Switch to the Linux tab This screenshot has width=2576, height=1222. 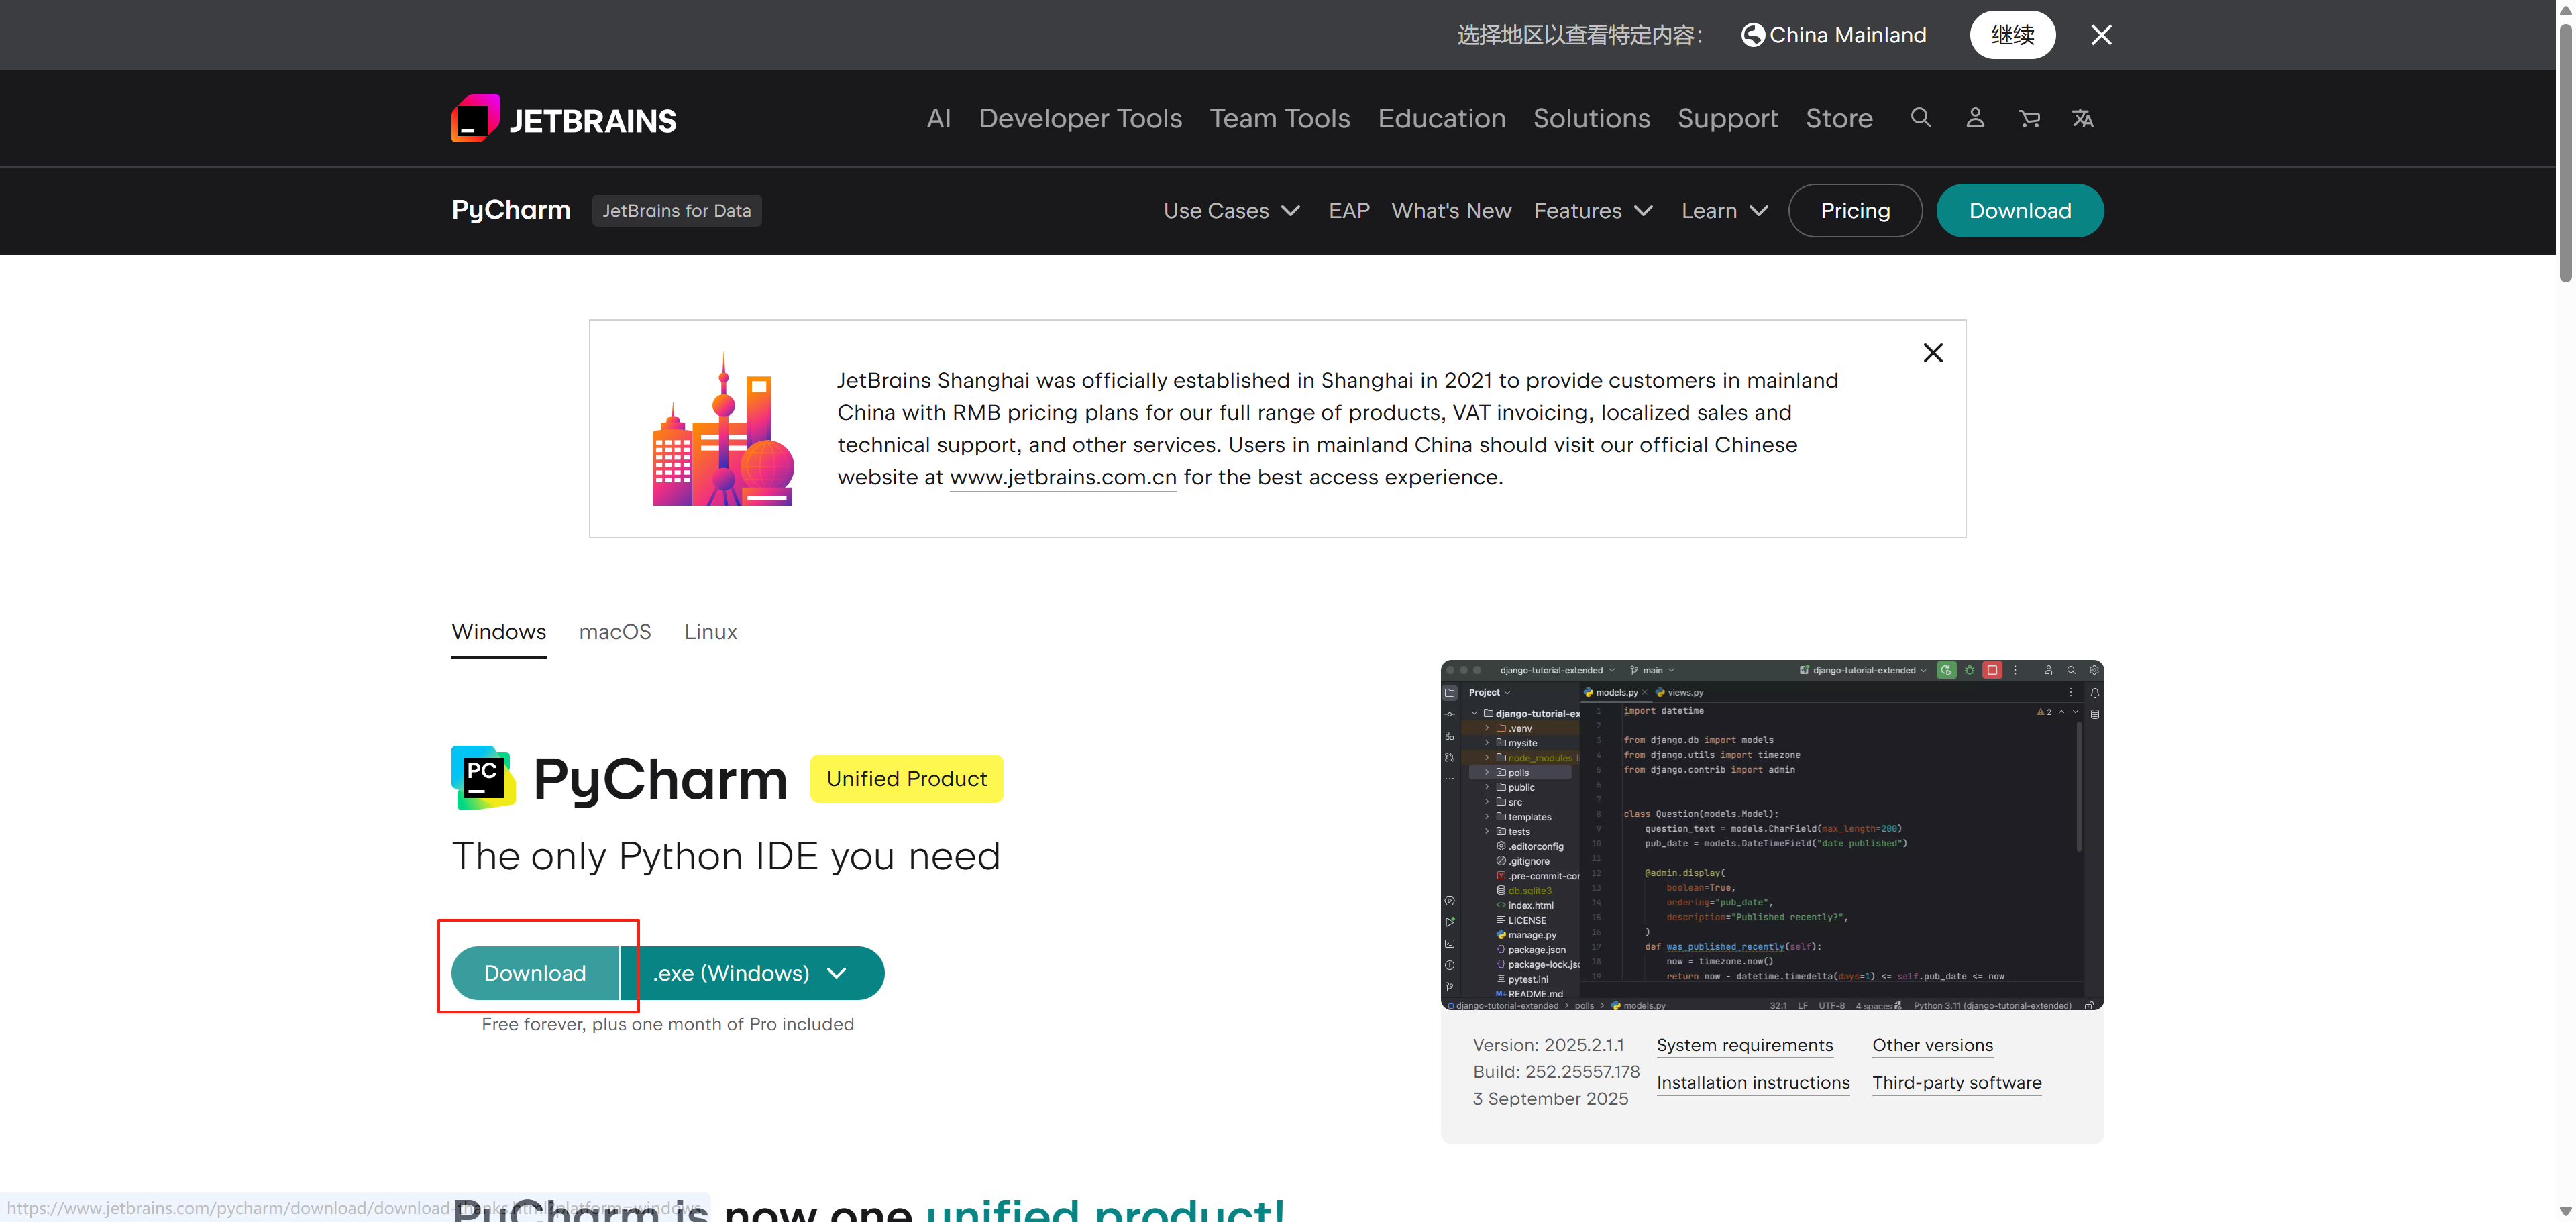710,632
